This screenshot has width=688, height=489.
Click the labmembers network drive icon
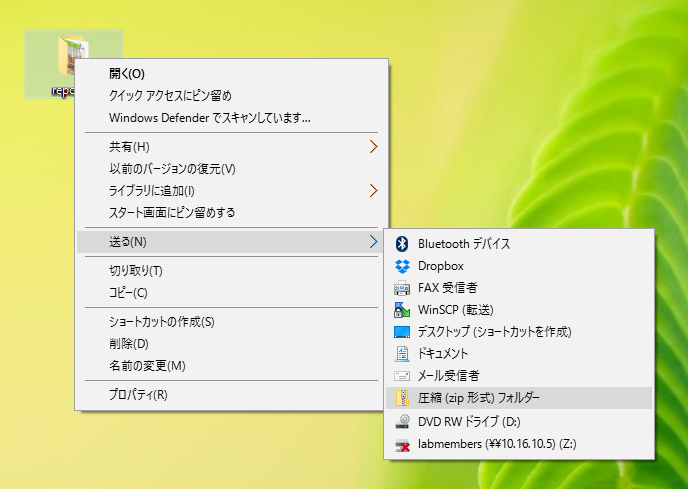402,443
